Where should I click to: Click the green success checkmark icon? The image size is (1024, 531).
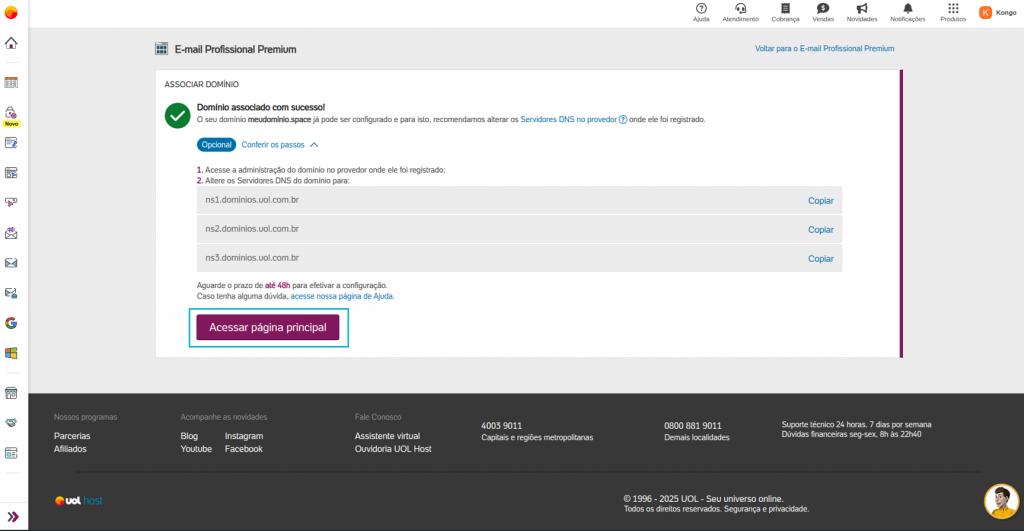[177, 116]
